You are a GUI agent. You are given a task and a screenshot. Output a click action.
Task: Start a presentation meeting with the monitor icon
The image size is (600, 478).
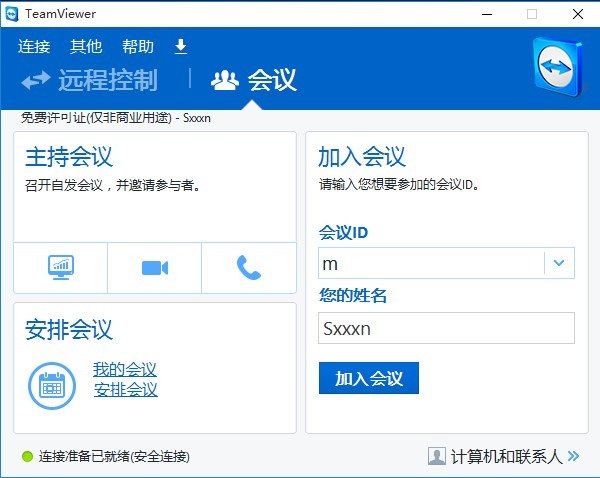click(x=61, y=268)
